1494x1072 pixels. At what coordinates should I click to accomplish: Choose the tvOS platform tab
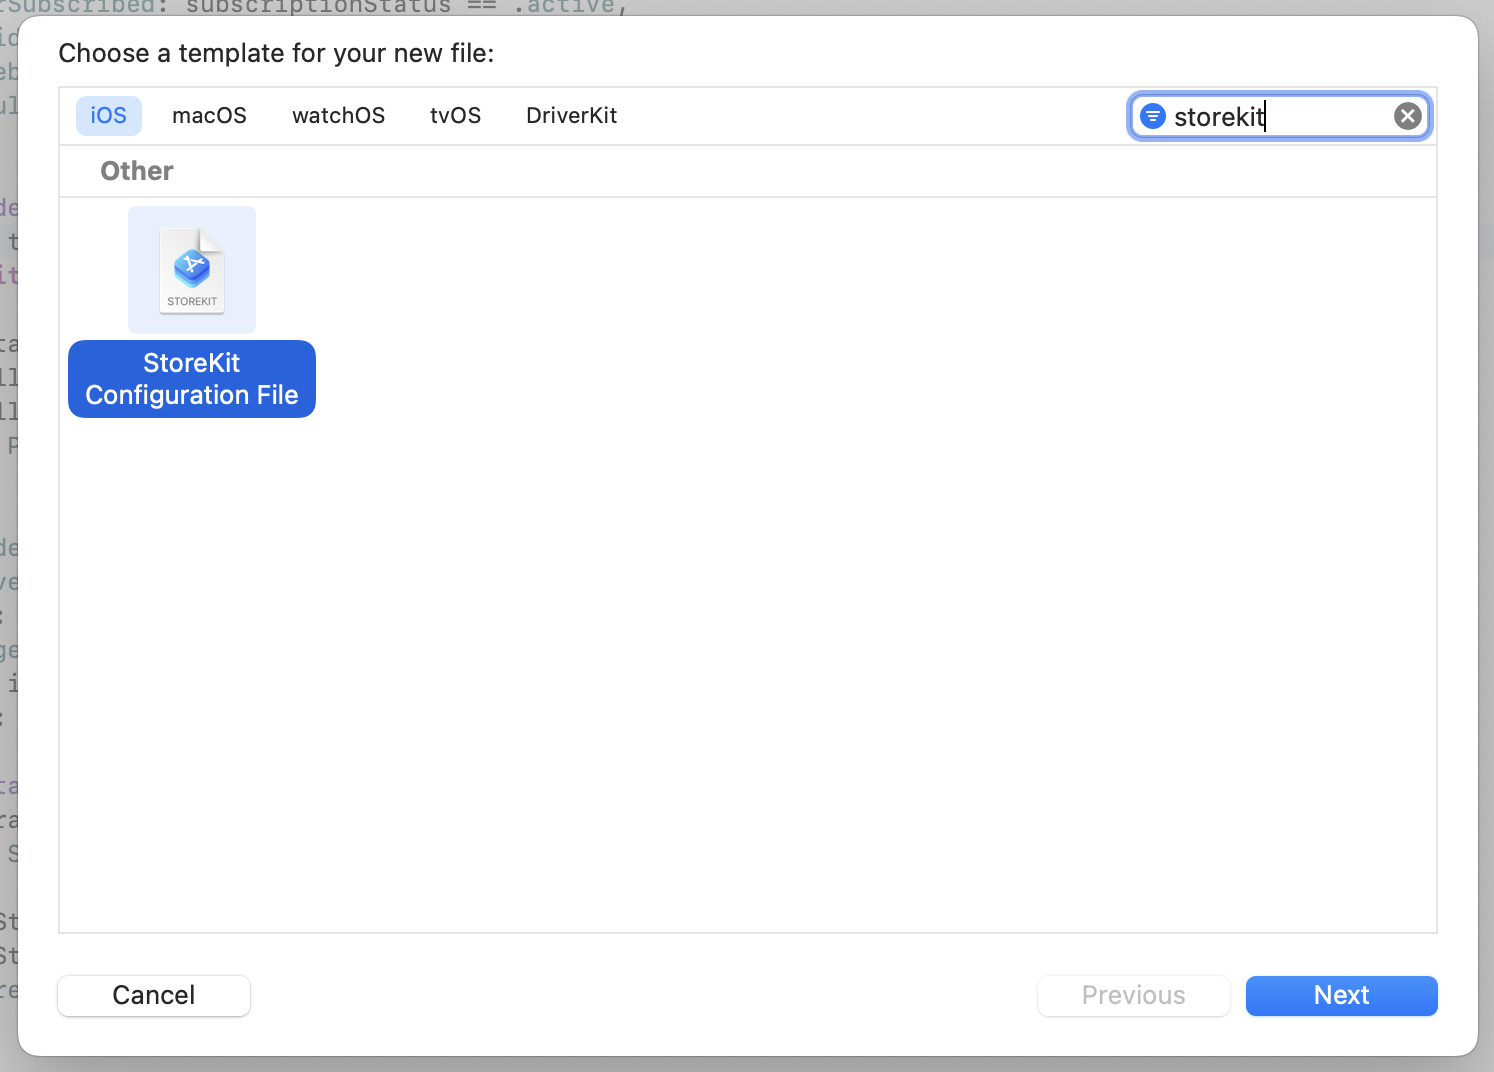point(455,116)
